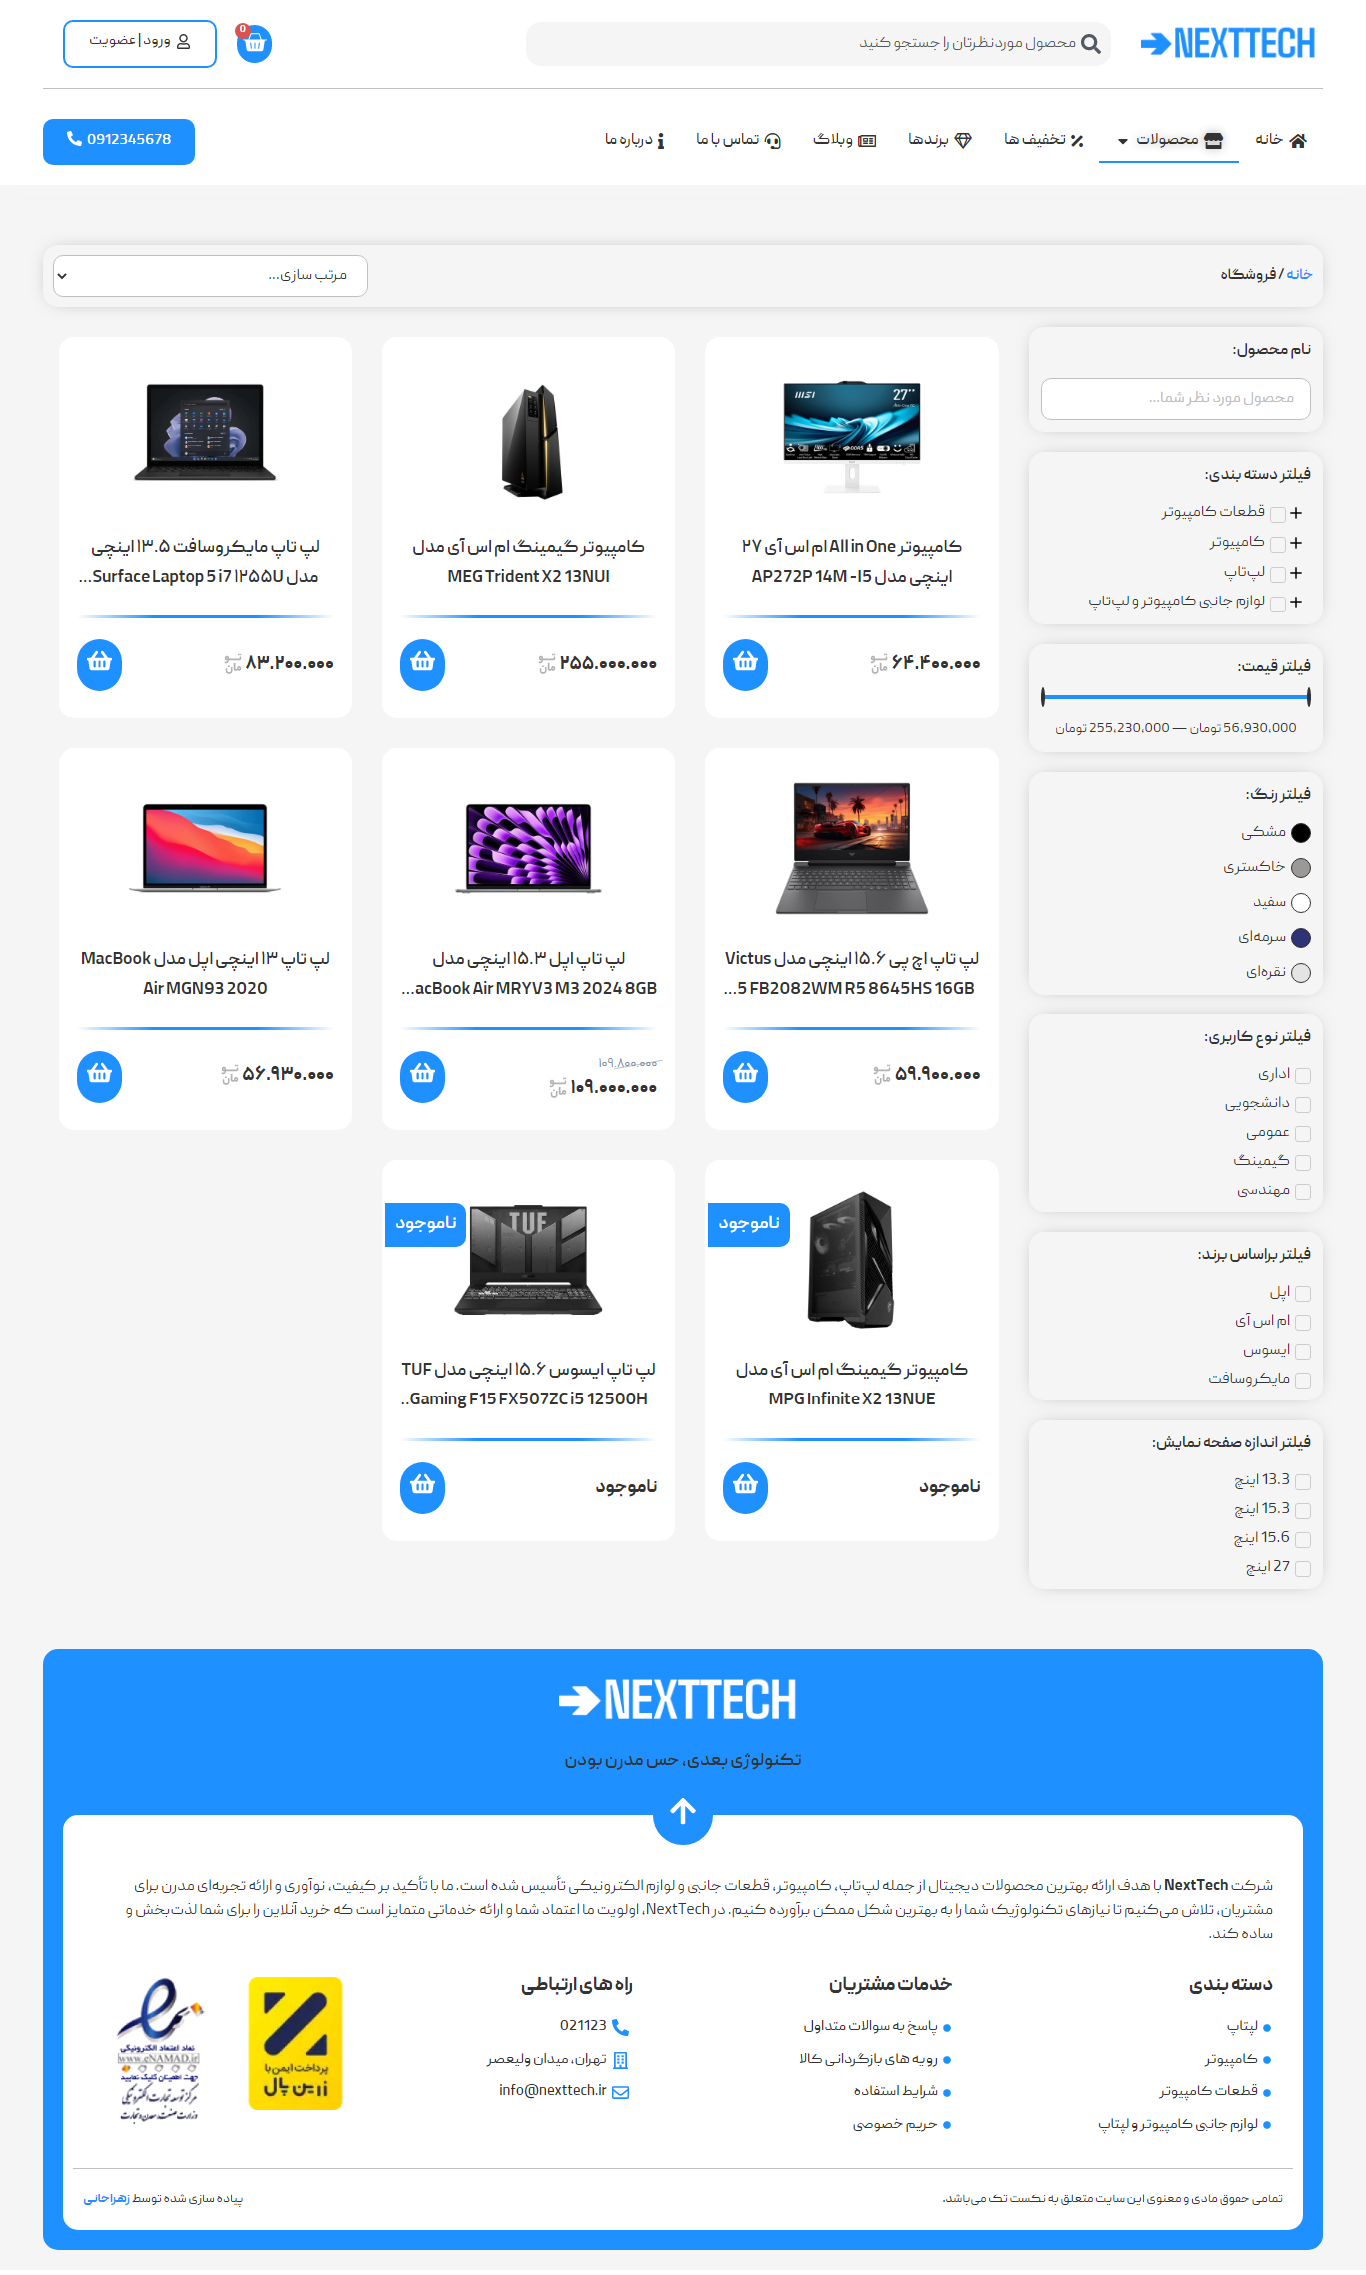1366x2275 pixels.
Task: Add HP Victus laptop to cart
Action: point(746,1076)
